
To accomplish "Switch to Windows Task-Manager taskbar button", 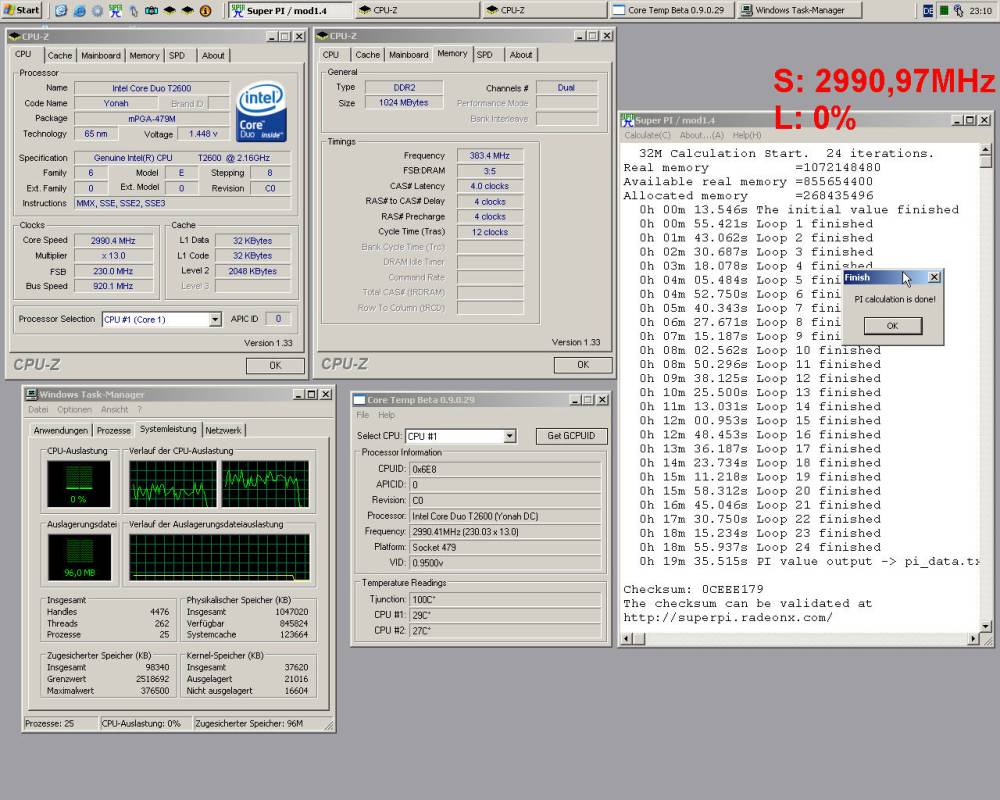I will pos(800,10).
